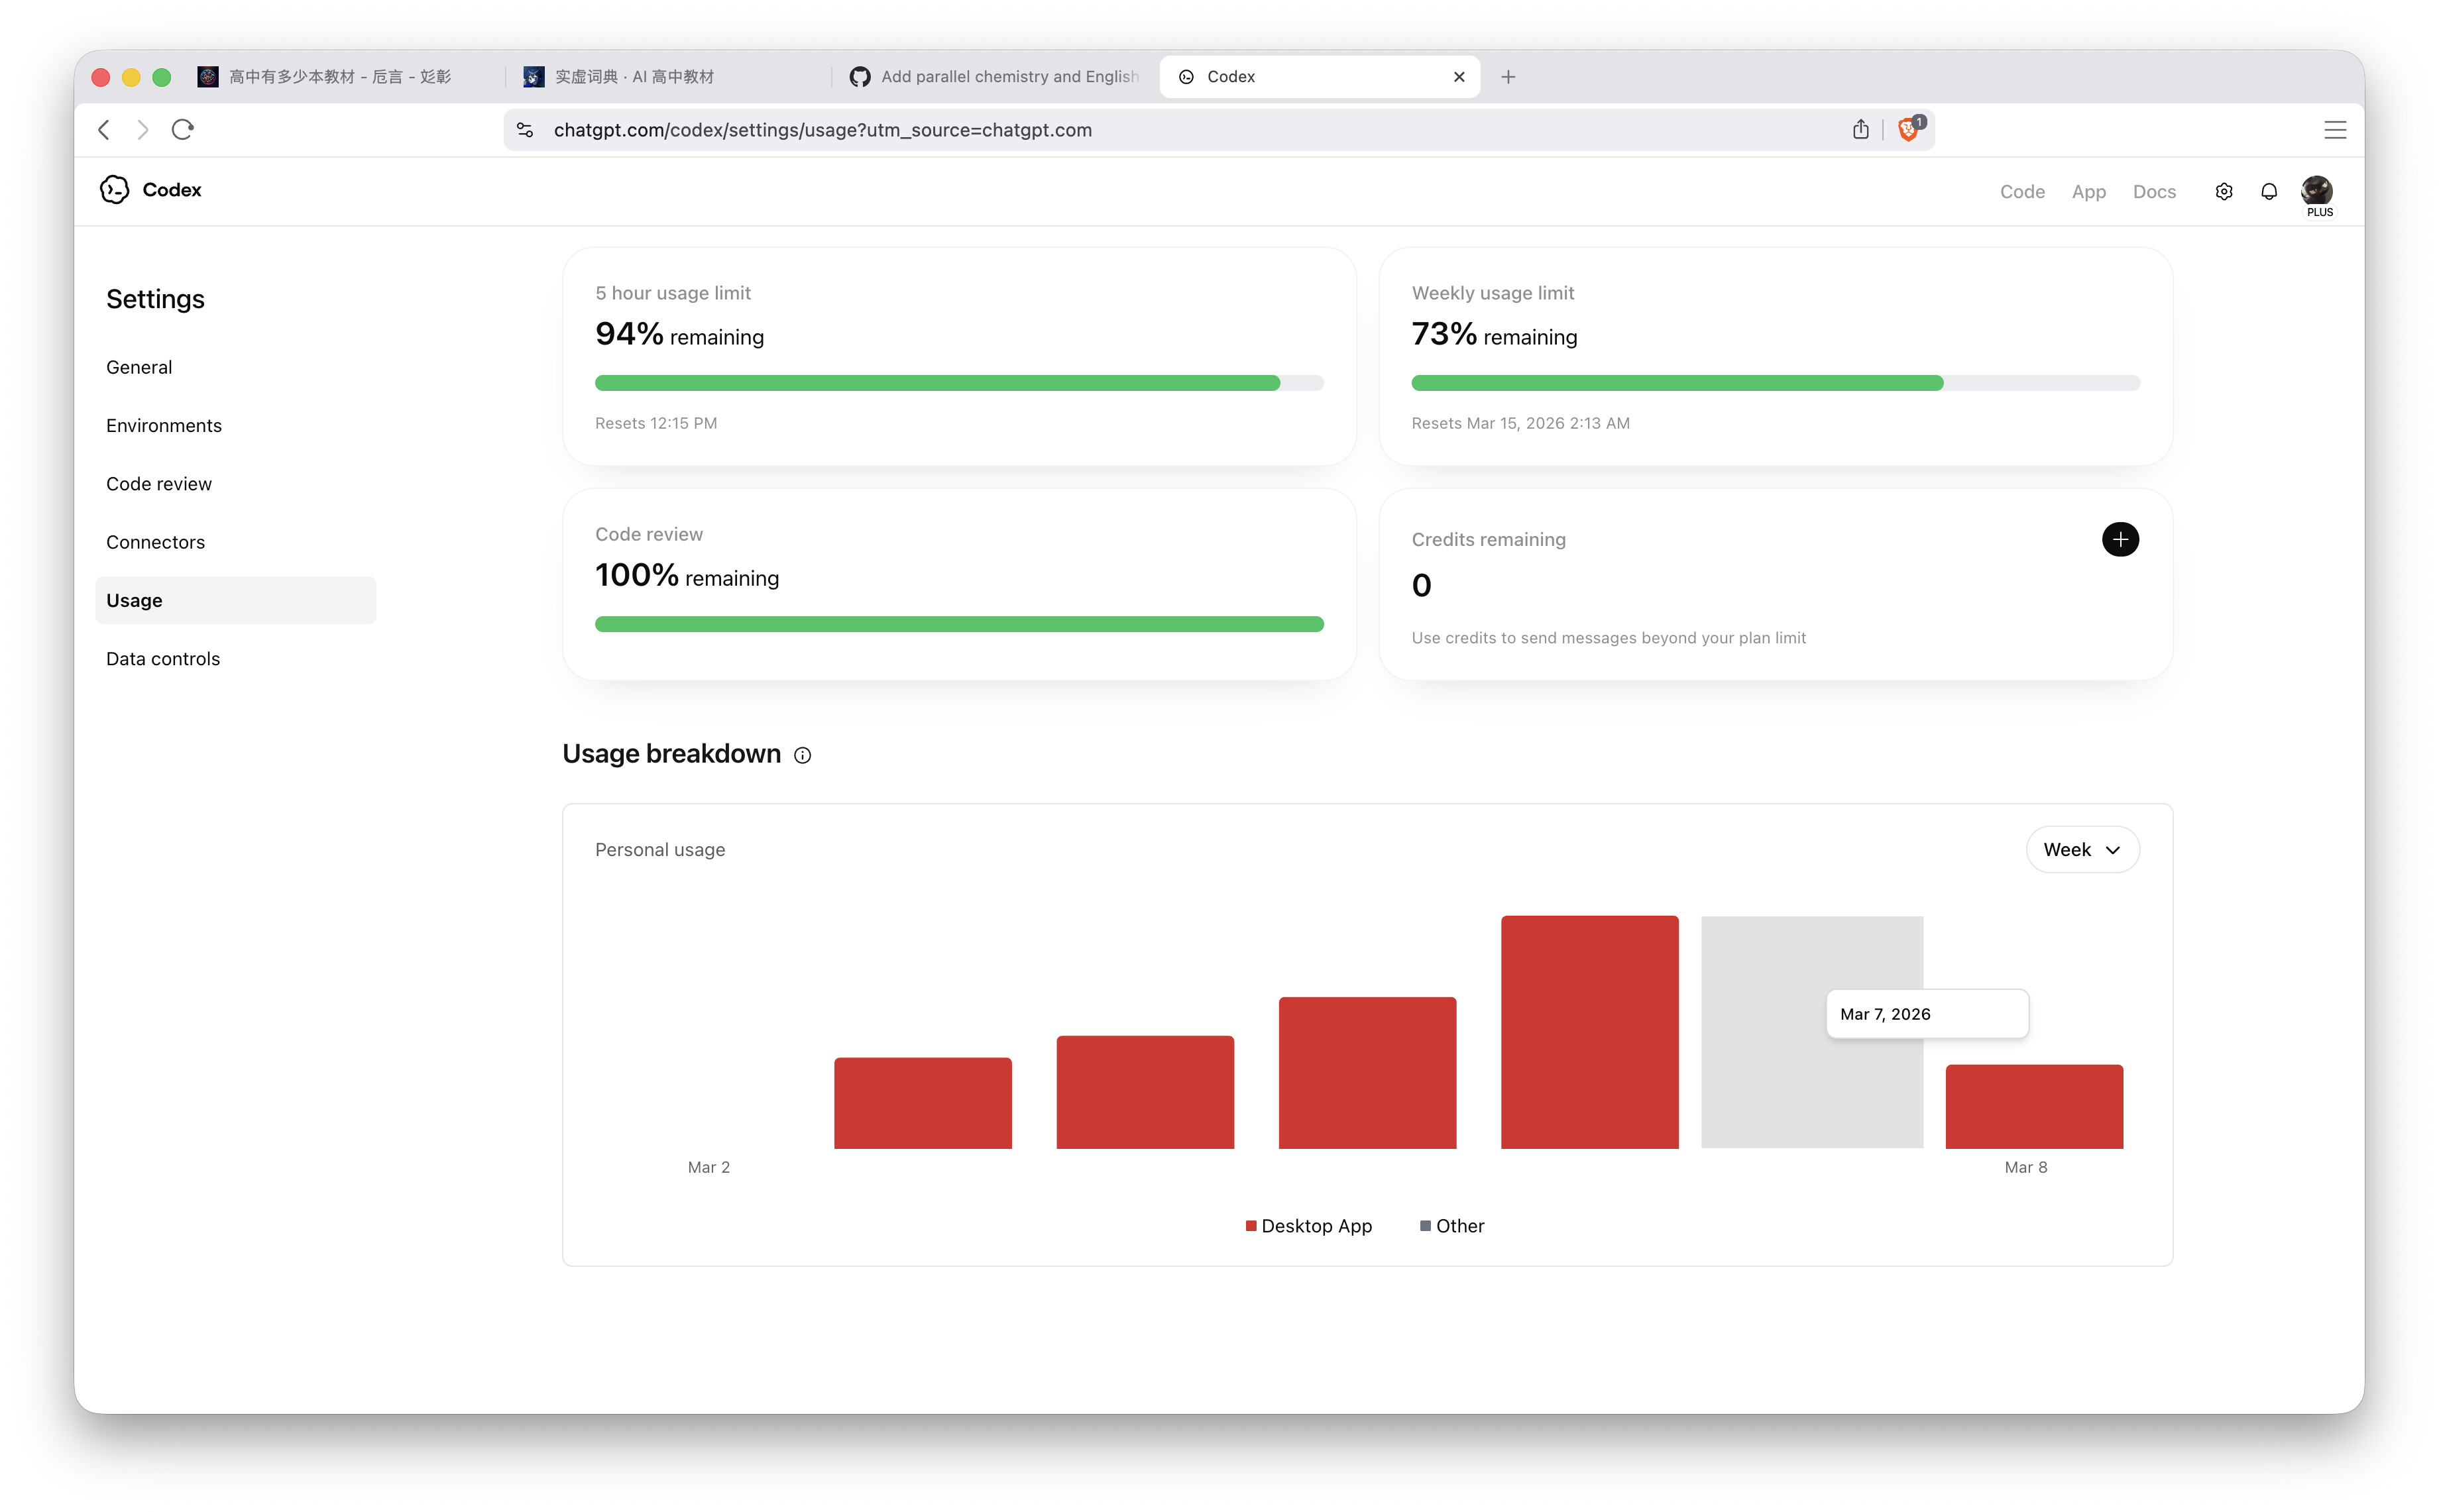The height and width of the screenshot is (1512, 2439).
Task: Click the Usage breakdown info icon
Action: (802, 755)
